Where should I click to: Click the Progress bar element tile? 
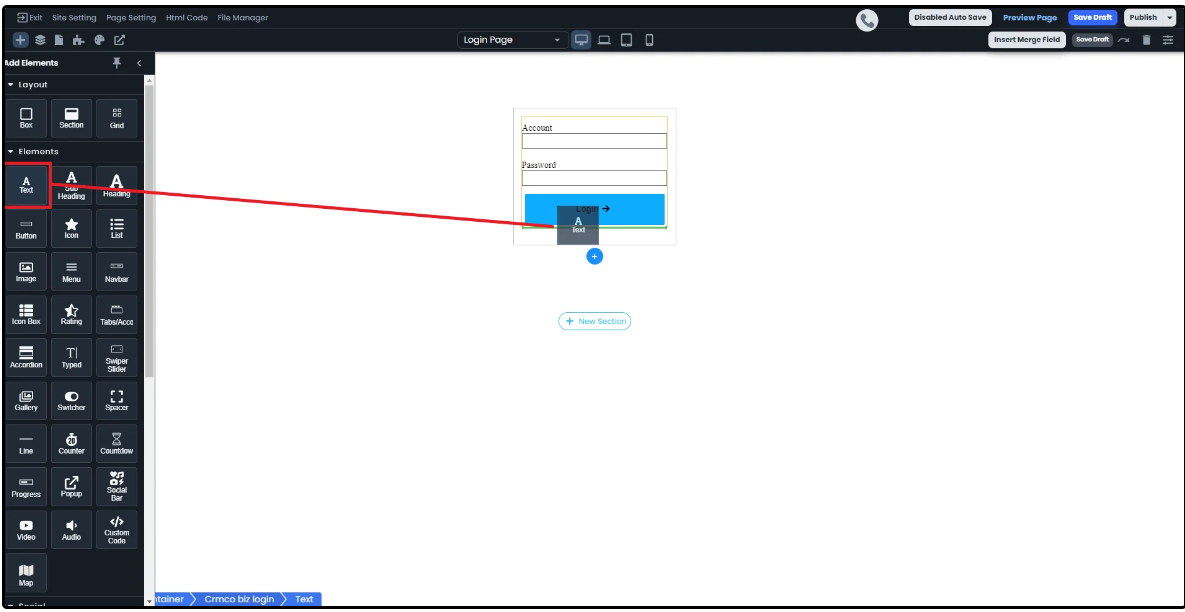coord(26,486)
